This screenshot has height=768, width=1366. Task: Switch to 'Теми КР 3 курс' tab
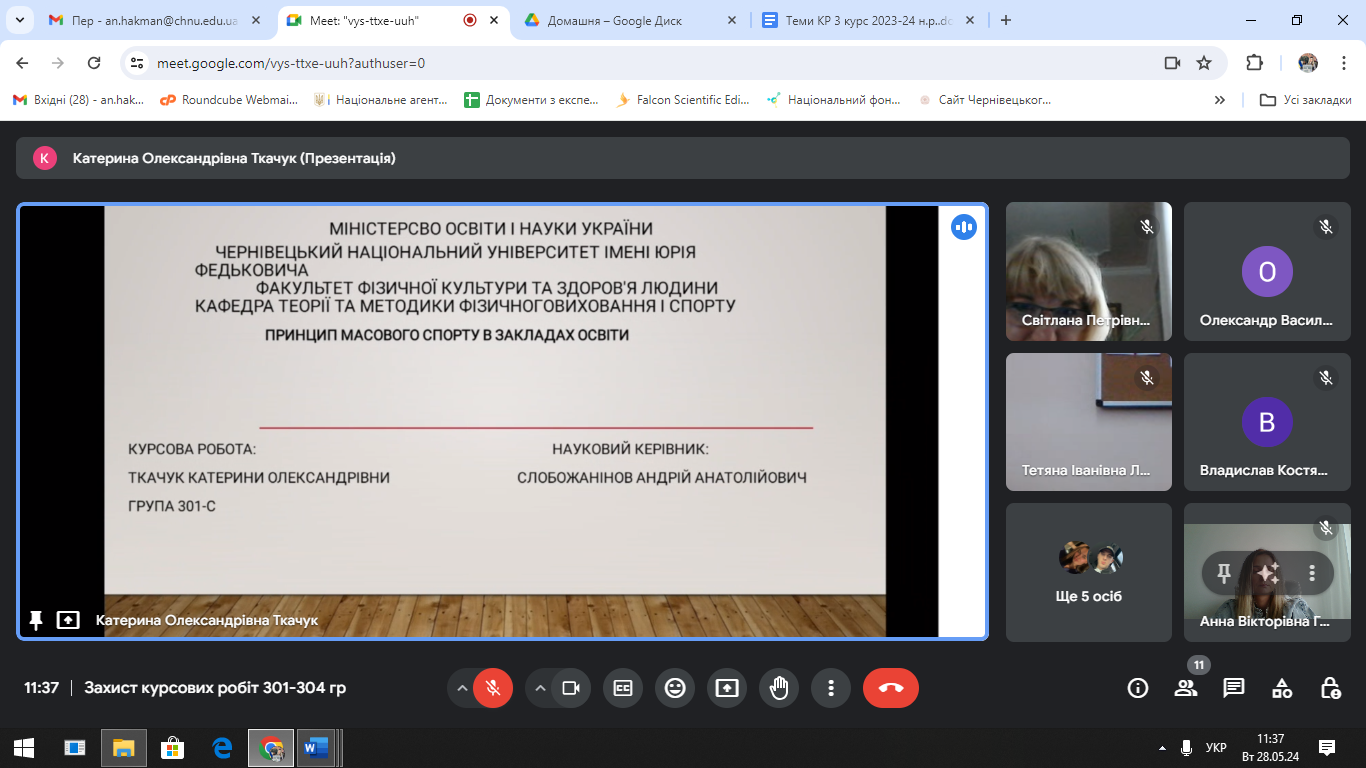click(x=868, y=20)
